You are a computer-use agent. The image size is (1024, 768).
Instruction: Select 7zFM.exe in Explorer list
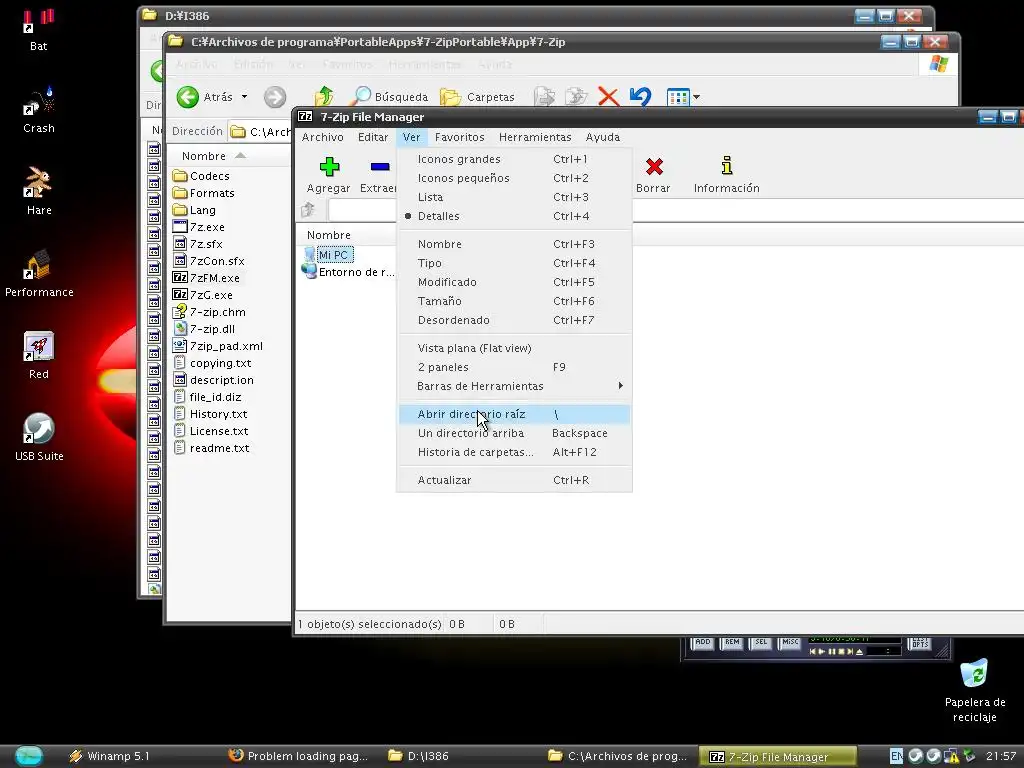point(206,278)
